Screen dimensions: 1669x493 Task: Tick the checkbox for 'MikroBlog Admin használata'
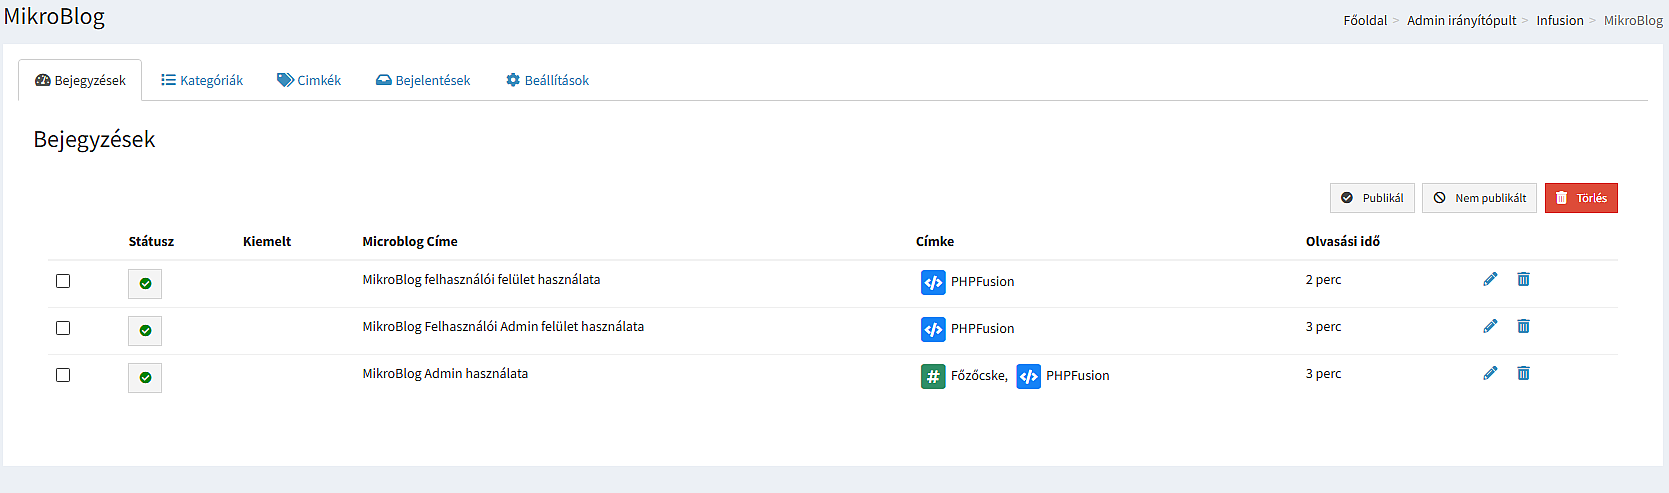[63, 375]
